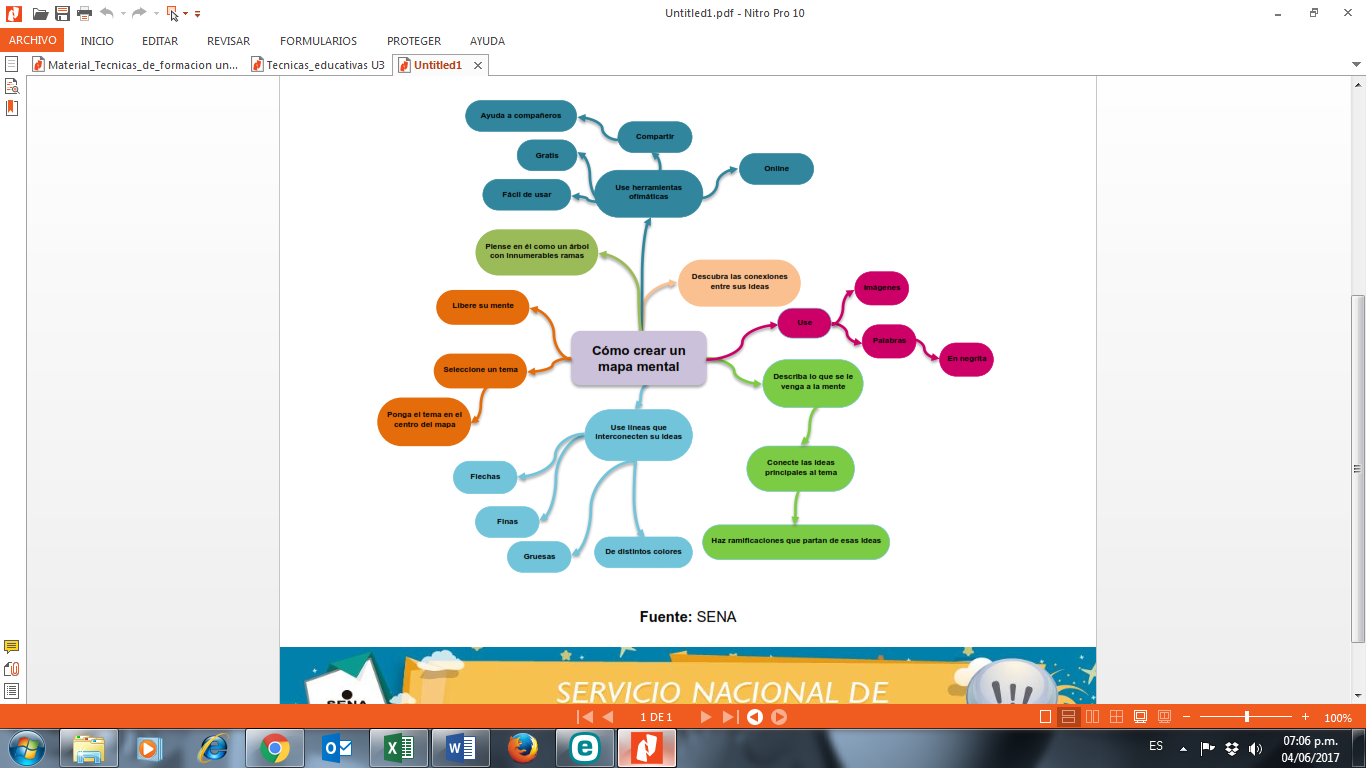Click zoom in plus button
The height and width of the screenshot is (768, 1366).
click(x=1305, y=717)
